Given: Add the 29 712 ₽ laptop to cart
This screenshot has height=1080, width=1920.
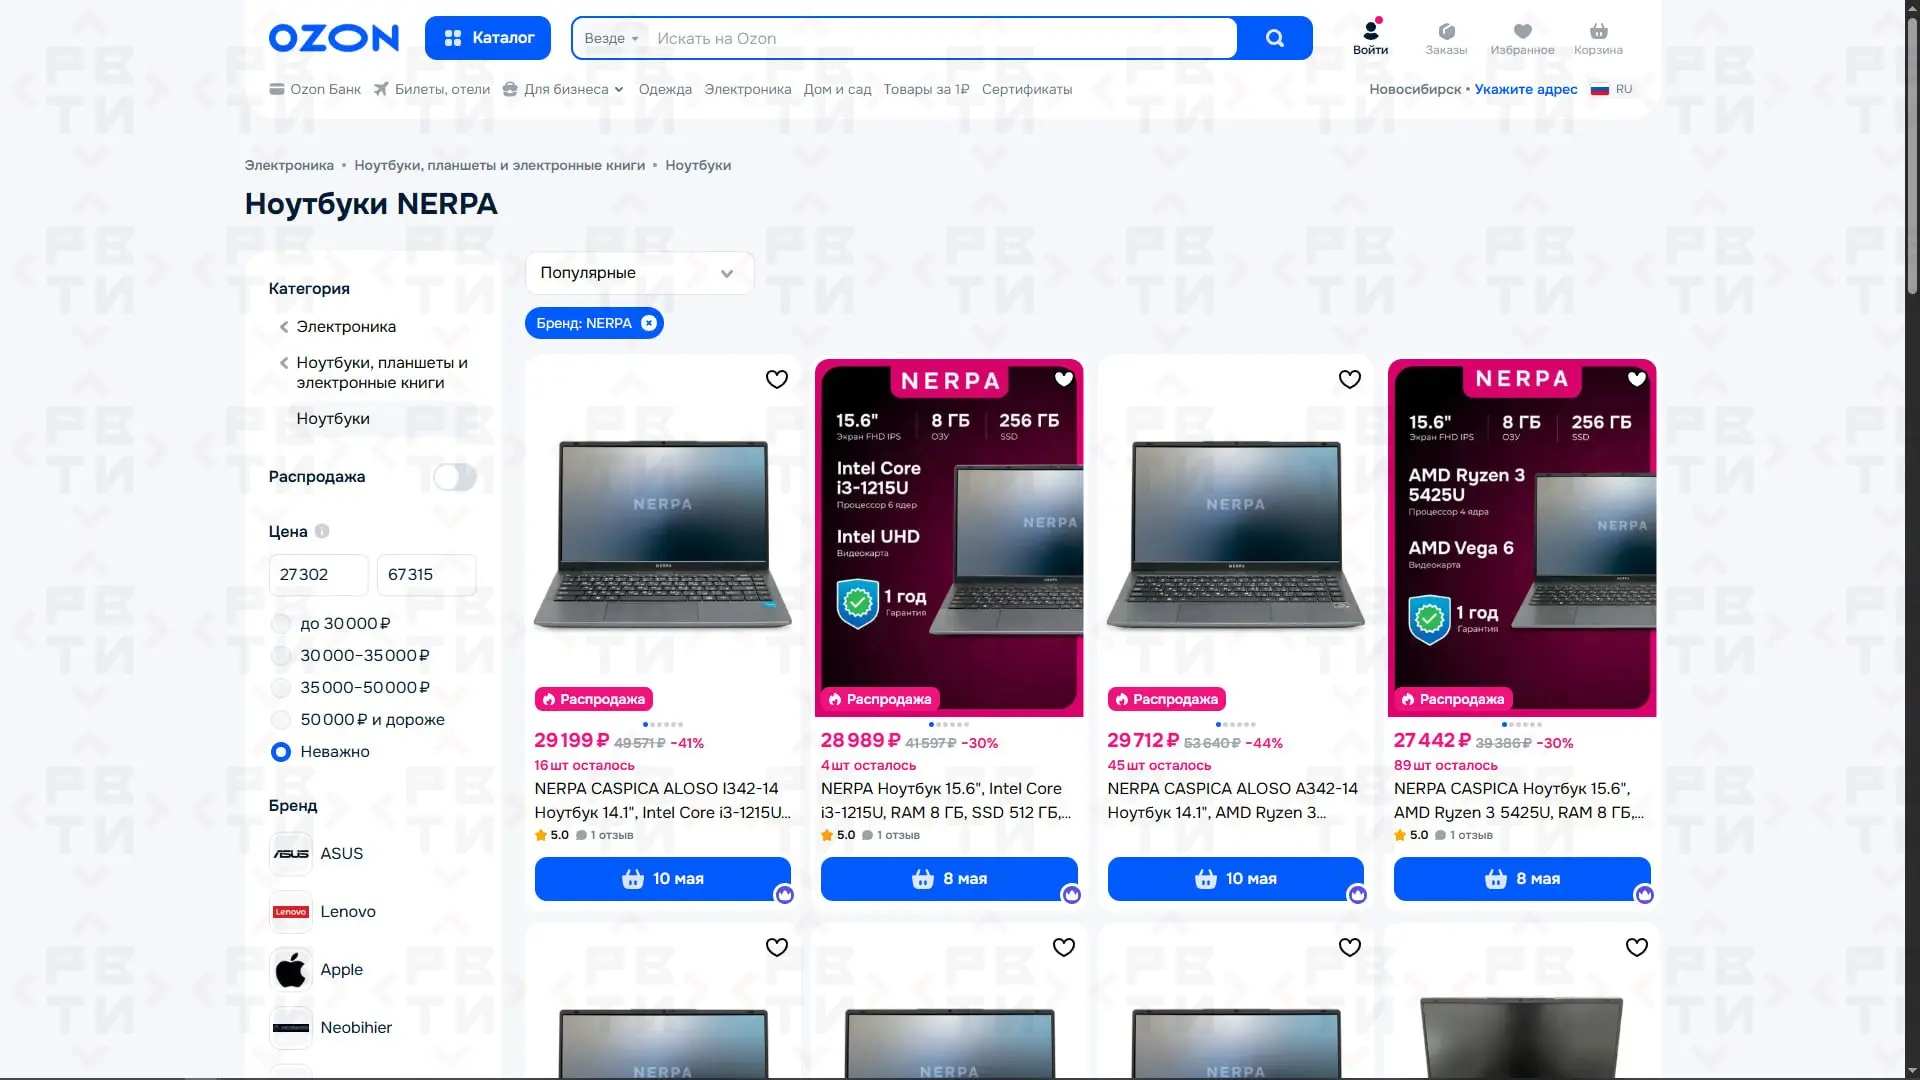Looking at the screenshot, I should click(1236, 879).
